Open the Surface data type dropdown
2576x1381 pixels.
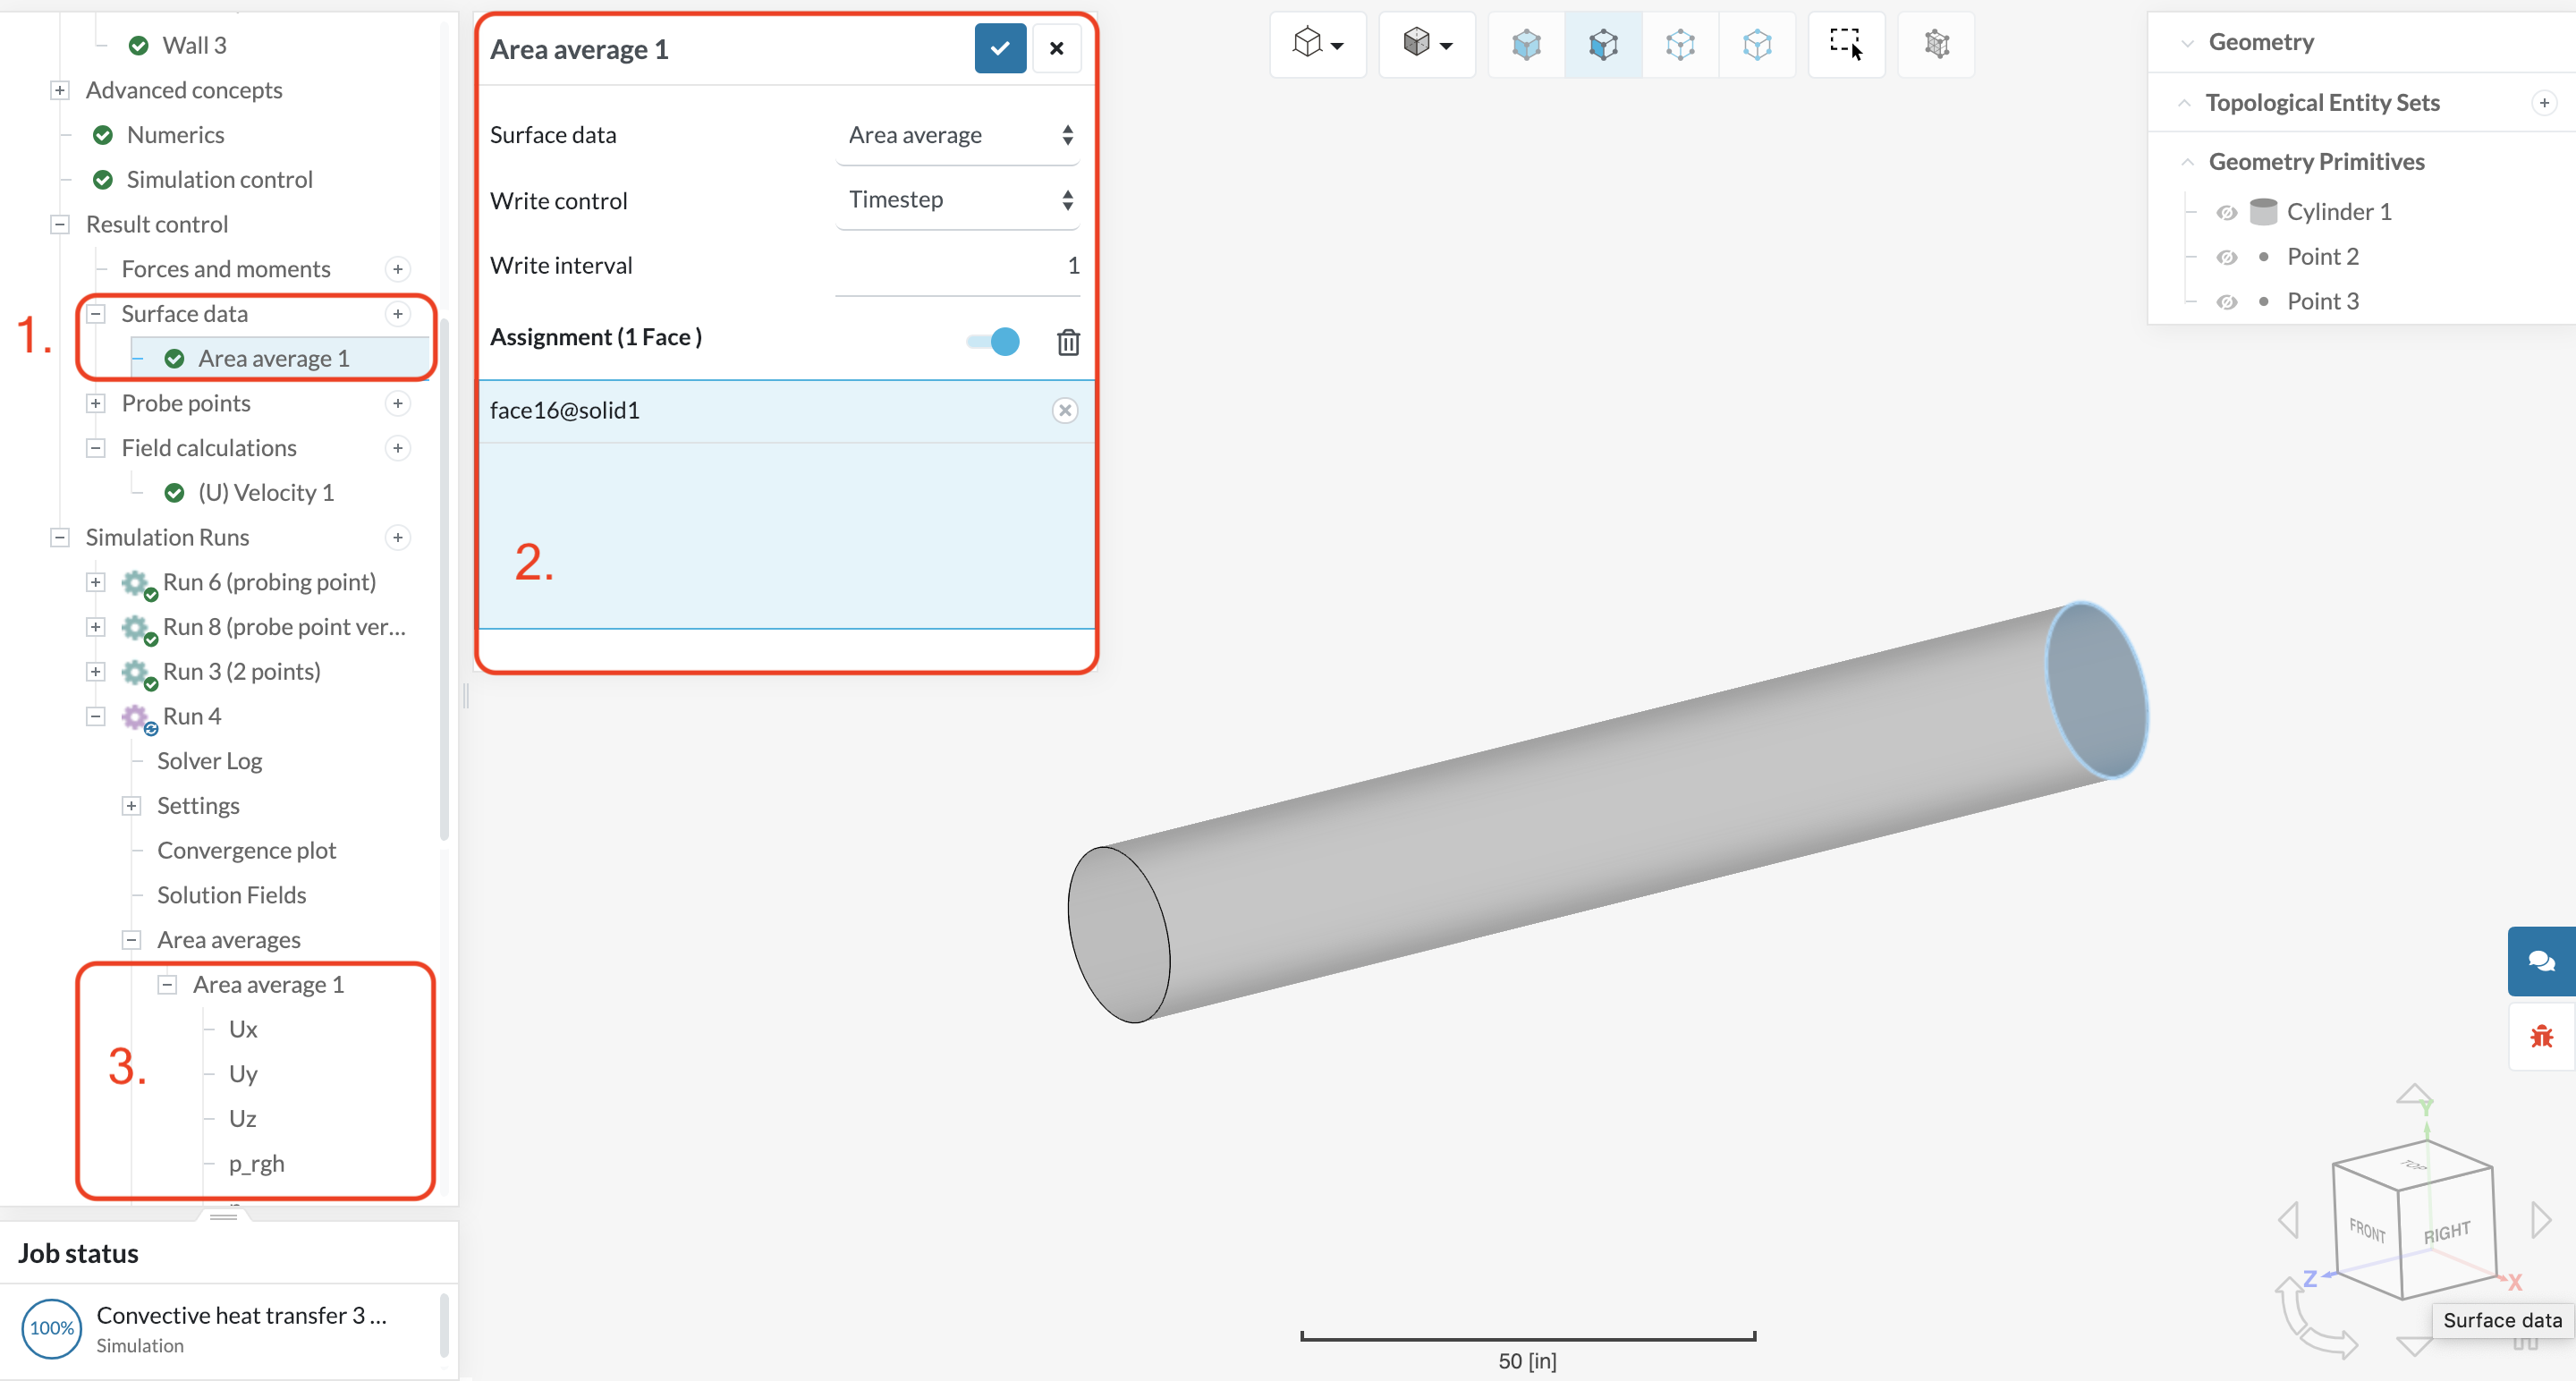pos(958,135)
